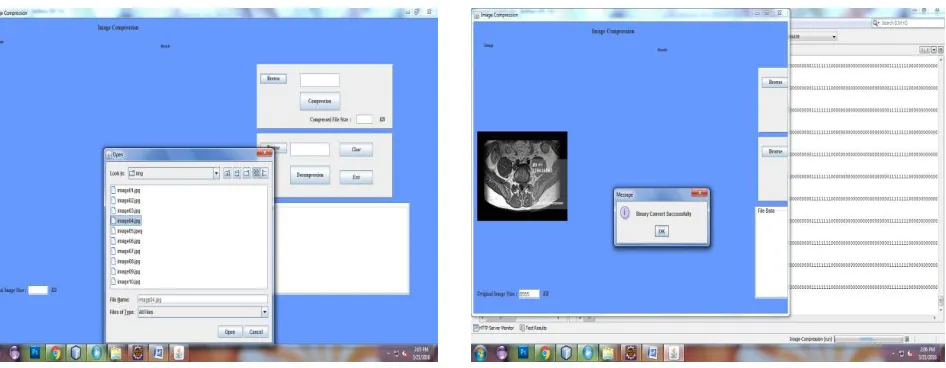Select highlighted image04.jpg in the file list

tap(125, 221)
